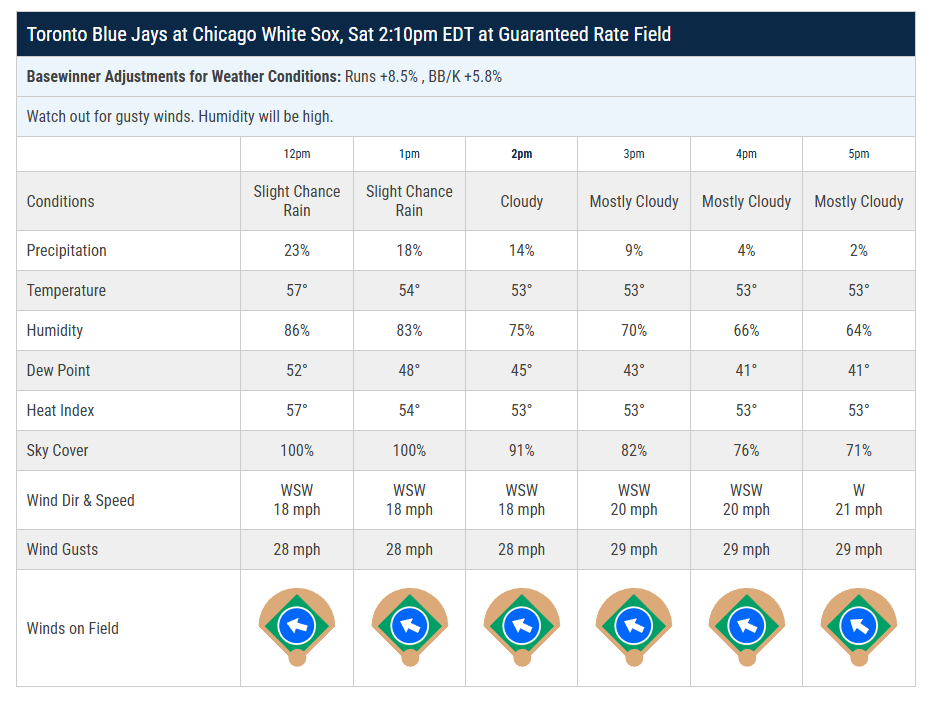Click the 4pm wind direction field icon
The width and height of the screenshot is (929, 703).
pos(746,627)
